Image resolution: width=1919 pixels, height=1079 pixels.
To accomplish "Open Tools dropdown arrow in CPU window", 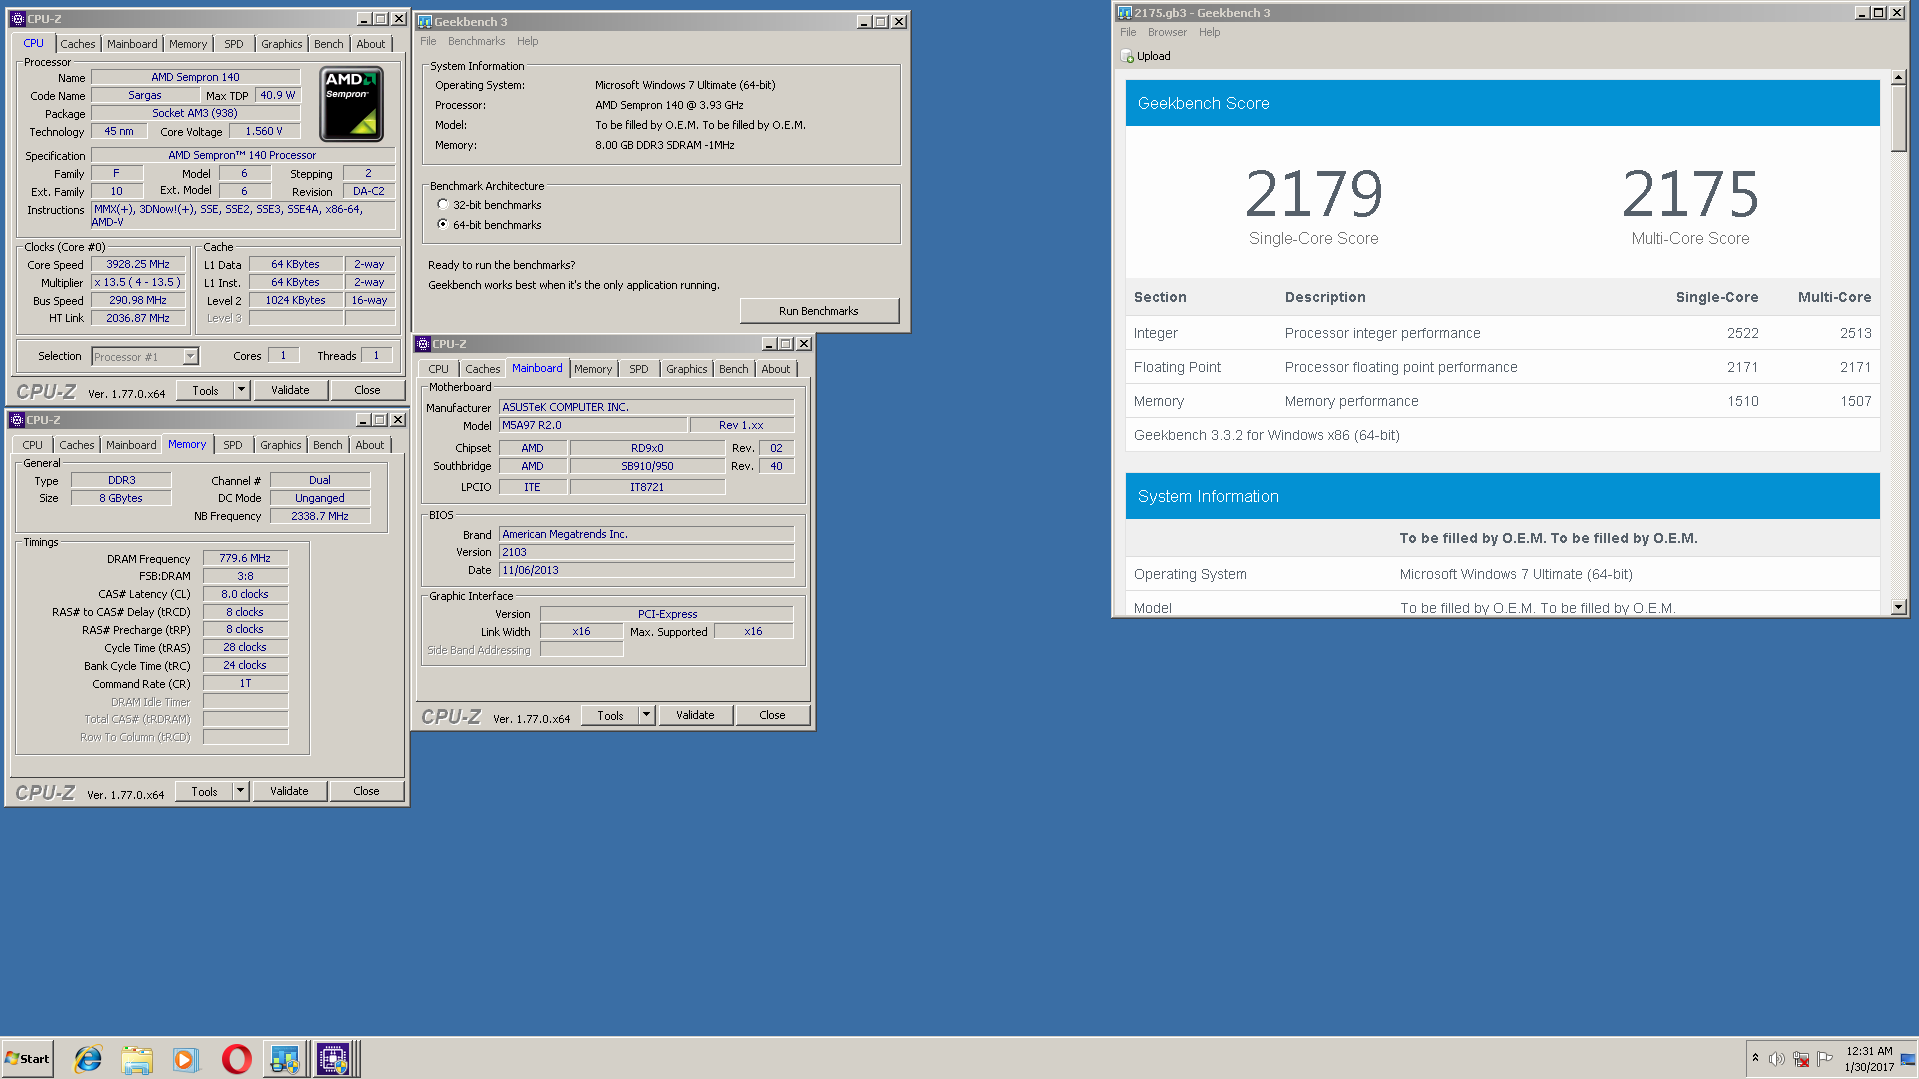I will 241,390.
